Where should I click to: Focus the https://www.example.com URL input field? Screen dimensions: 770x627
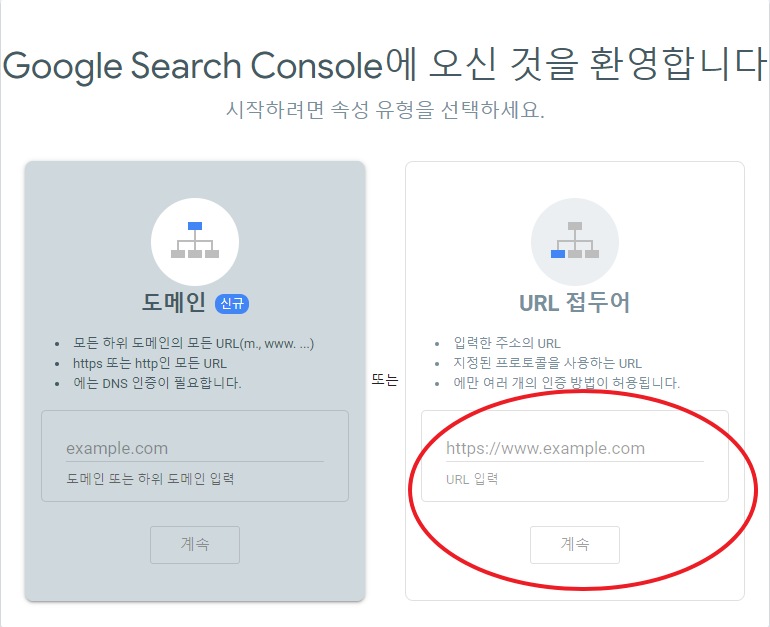pos(575,448)
